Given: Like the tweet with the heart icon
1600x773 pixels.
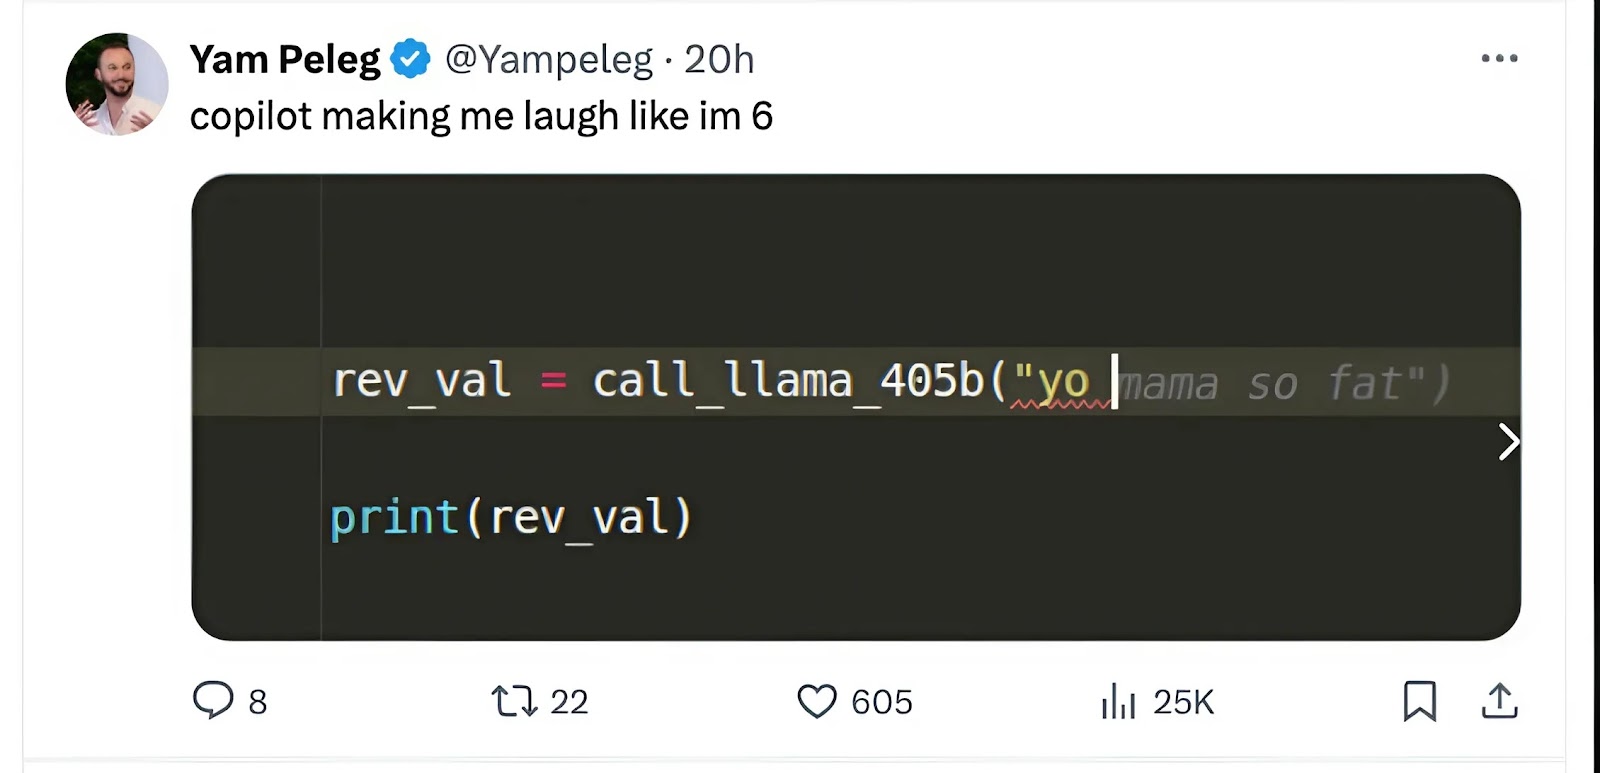Looking at the screenshot, I should [x=817, y=701].
